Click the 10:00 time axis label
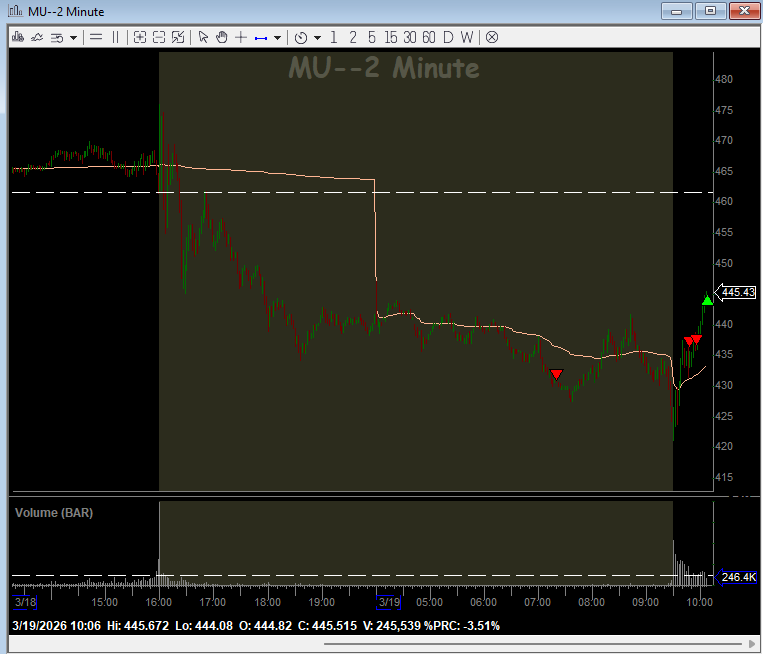 pos(699,602)
